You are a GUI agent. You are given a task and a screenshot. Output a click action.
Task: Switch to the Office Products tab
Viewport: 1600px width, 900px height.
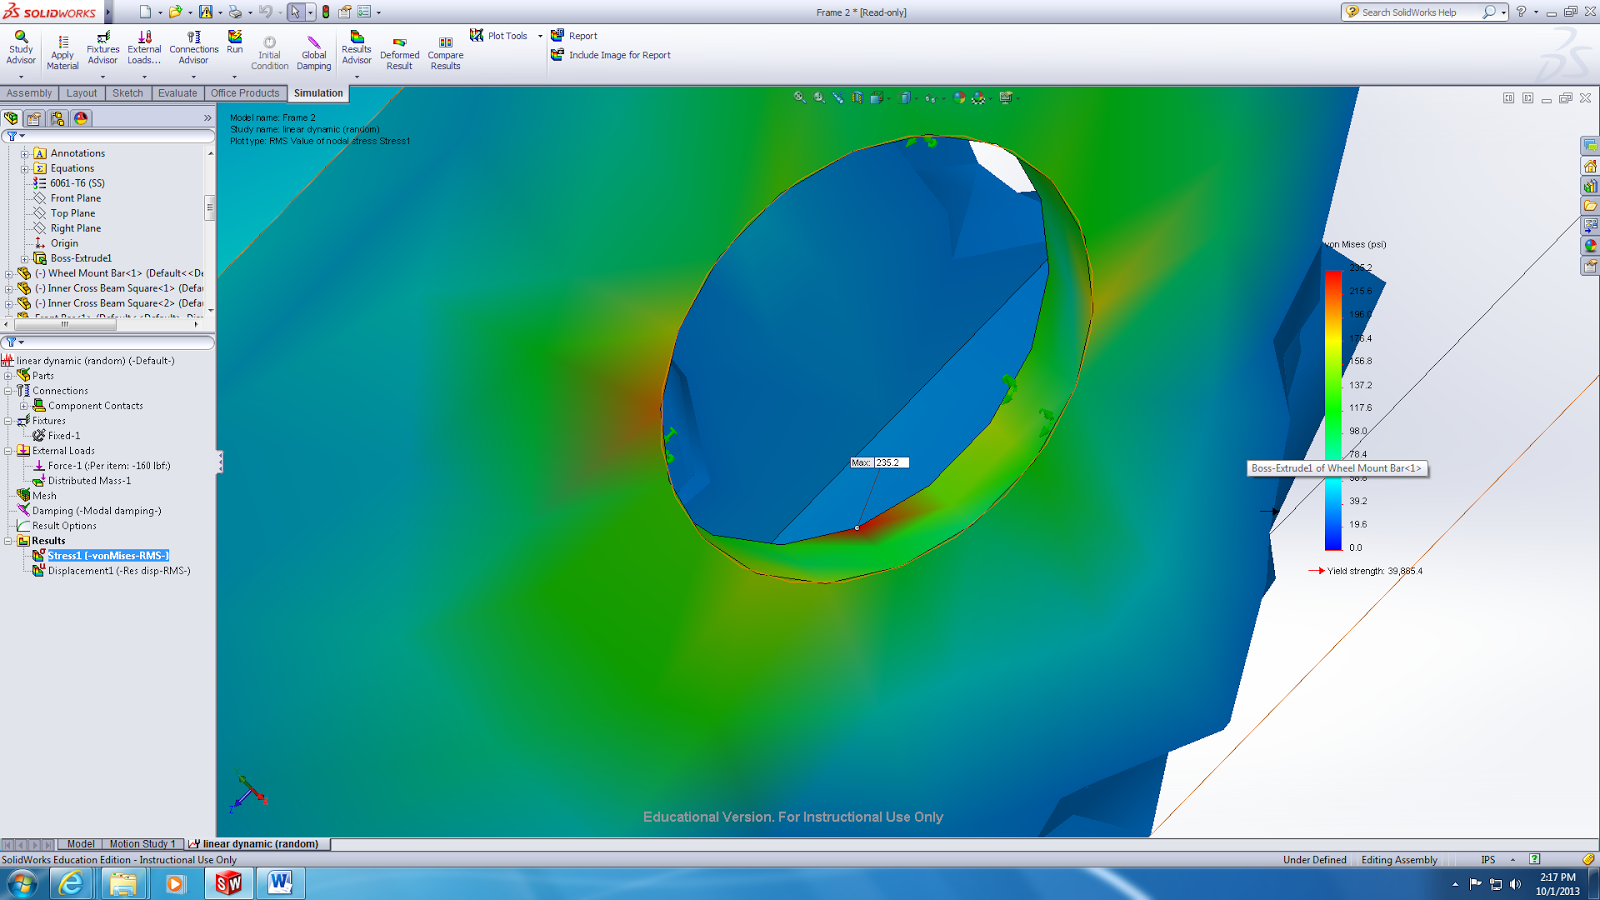[245, 93]
